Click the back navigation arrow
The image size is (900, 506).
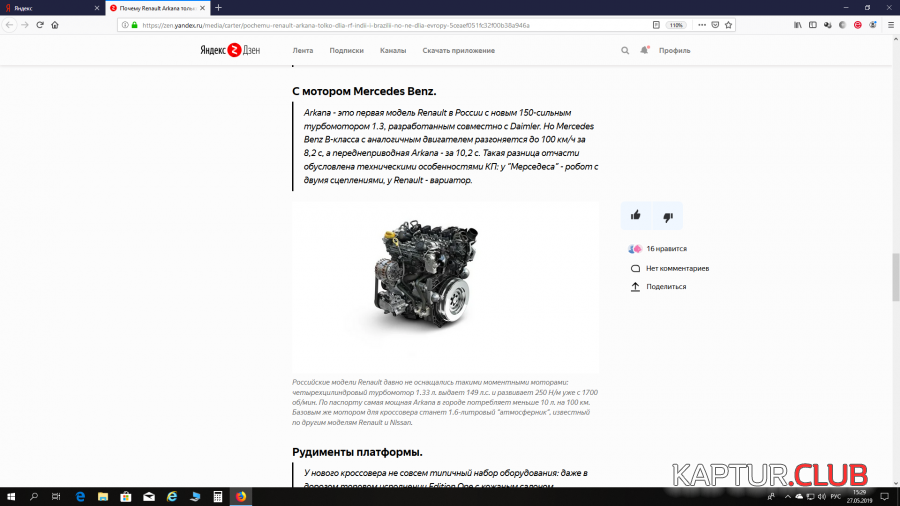coord(9,25)
